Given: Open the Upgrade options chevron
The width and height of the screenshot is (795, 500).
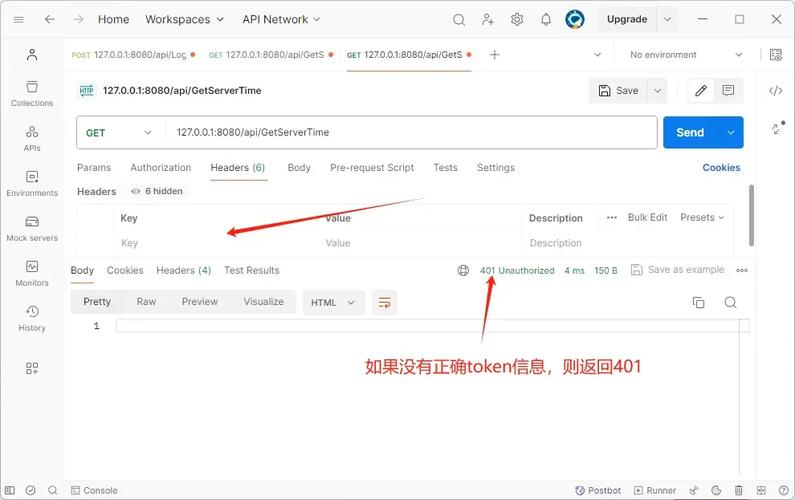Looking at the screenshot, I should pos(667,20).
